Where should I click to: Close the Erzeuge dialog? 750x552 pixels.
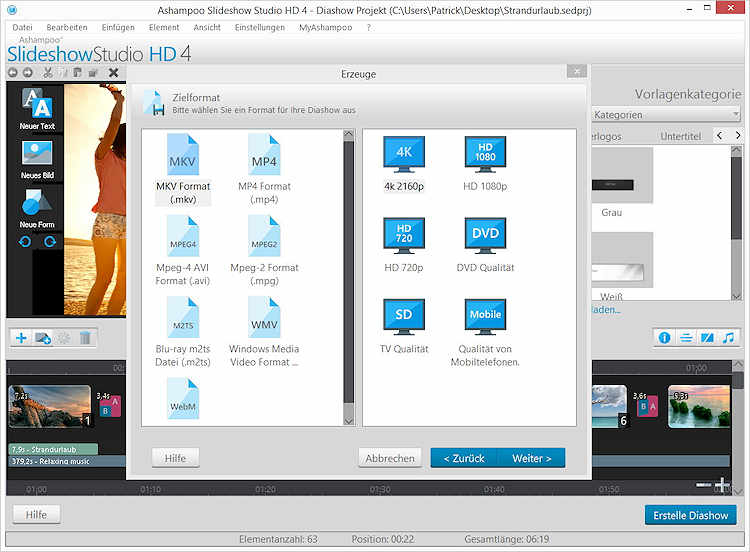576,71
